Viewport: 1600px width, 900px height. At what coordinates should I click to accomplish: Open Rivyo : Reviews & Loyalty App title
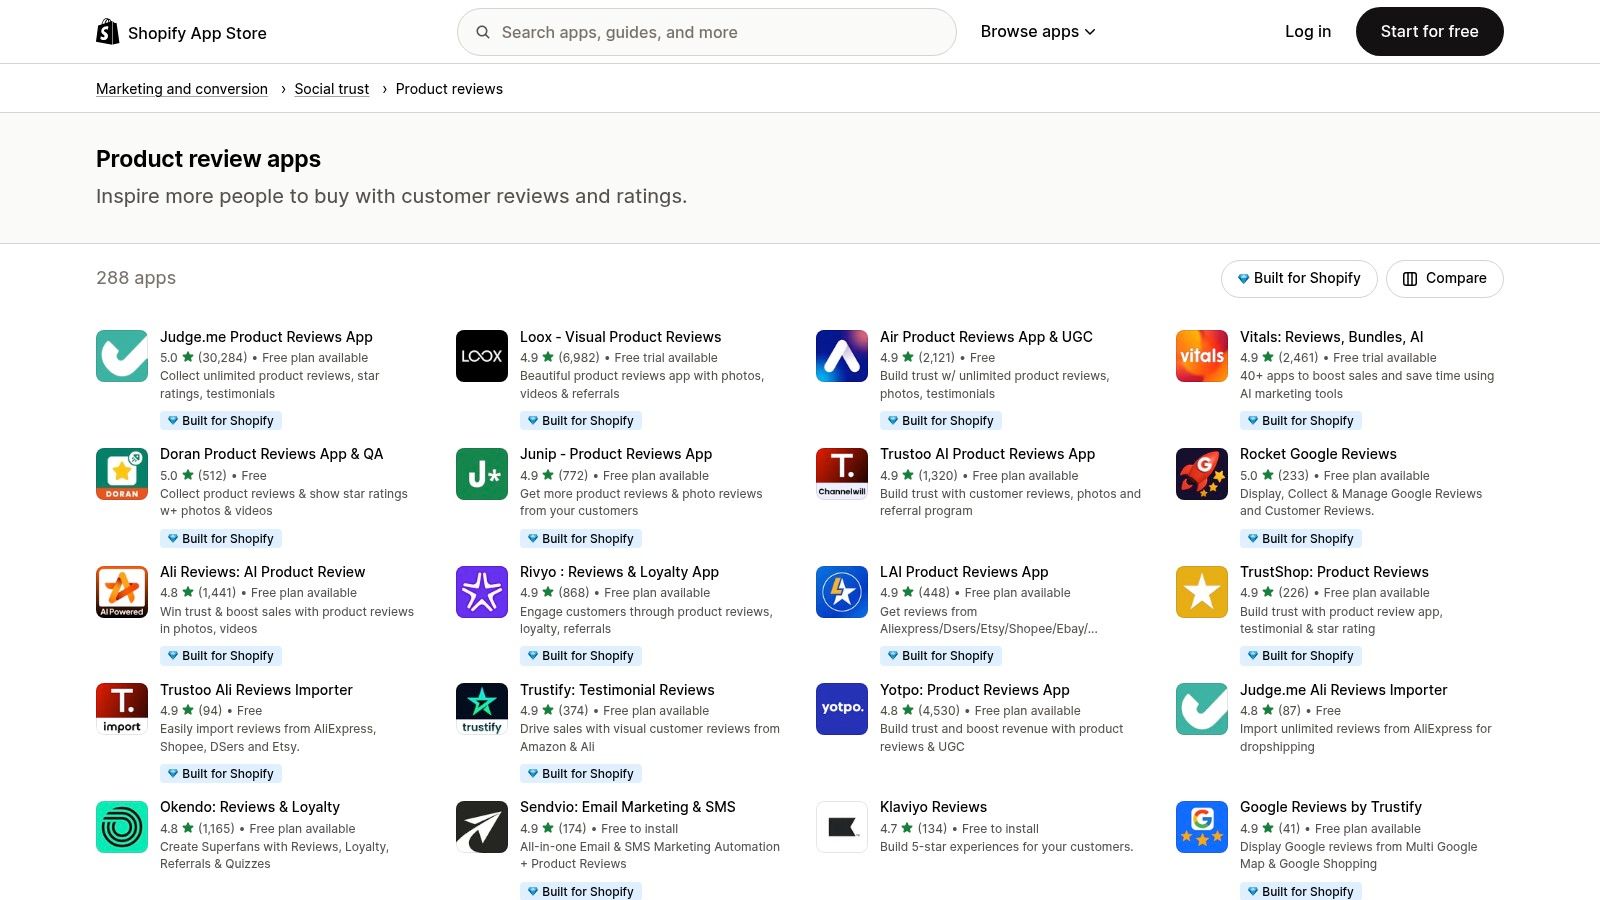619,572
